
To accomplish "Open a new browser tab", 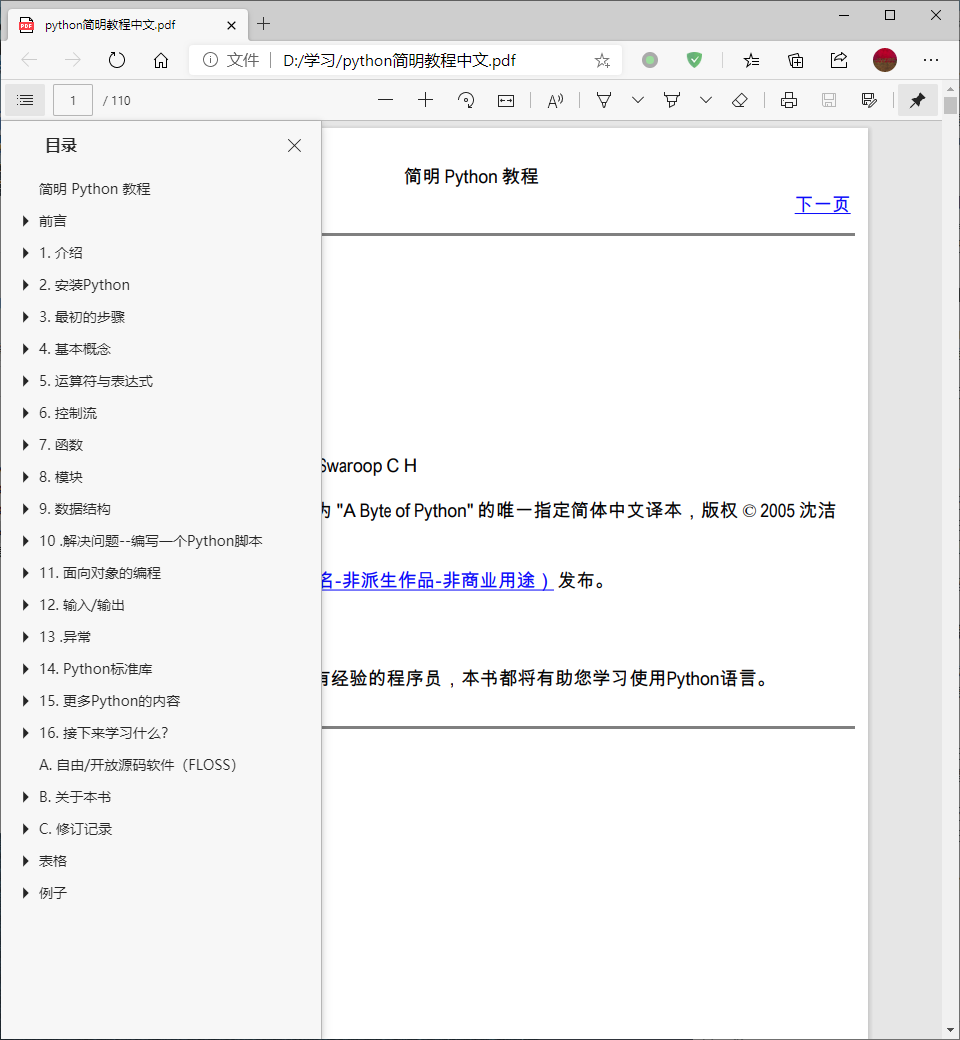I will pyautogui.click(x=263, y=24).
